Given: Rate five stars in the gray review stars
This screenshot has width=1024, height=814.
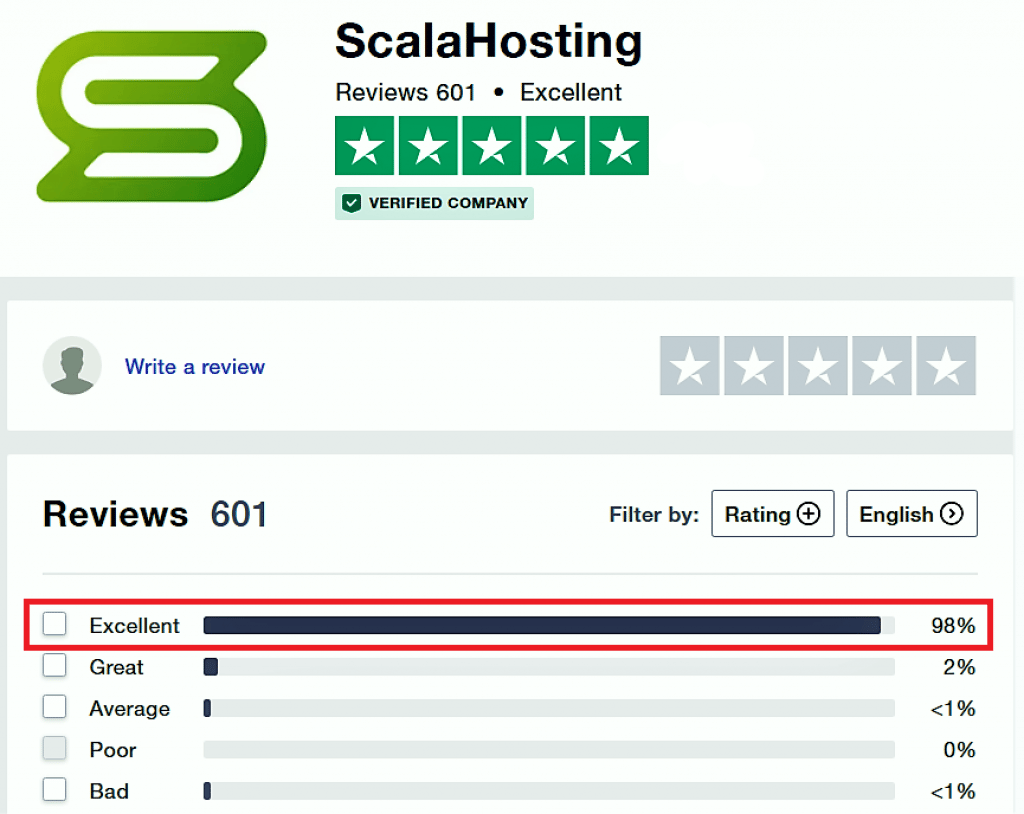Looking at the screenshot, I should [x=946, y=366].
